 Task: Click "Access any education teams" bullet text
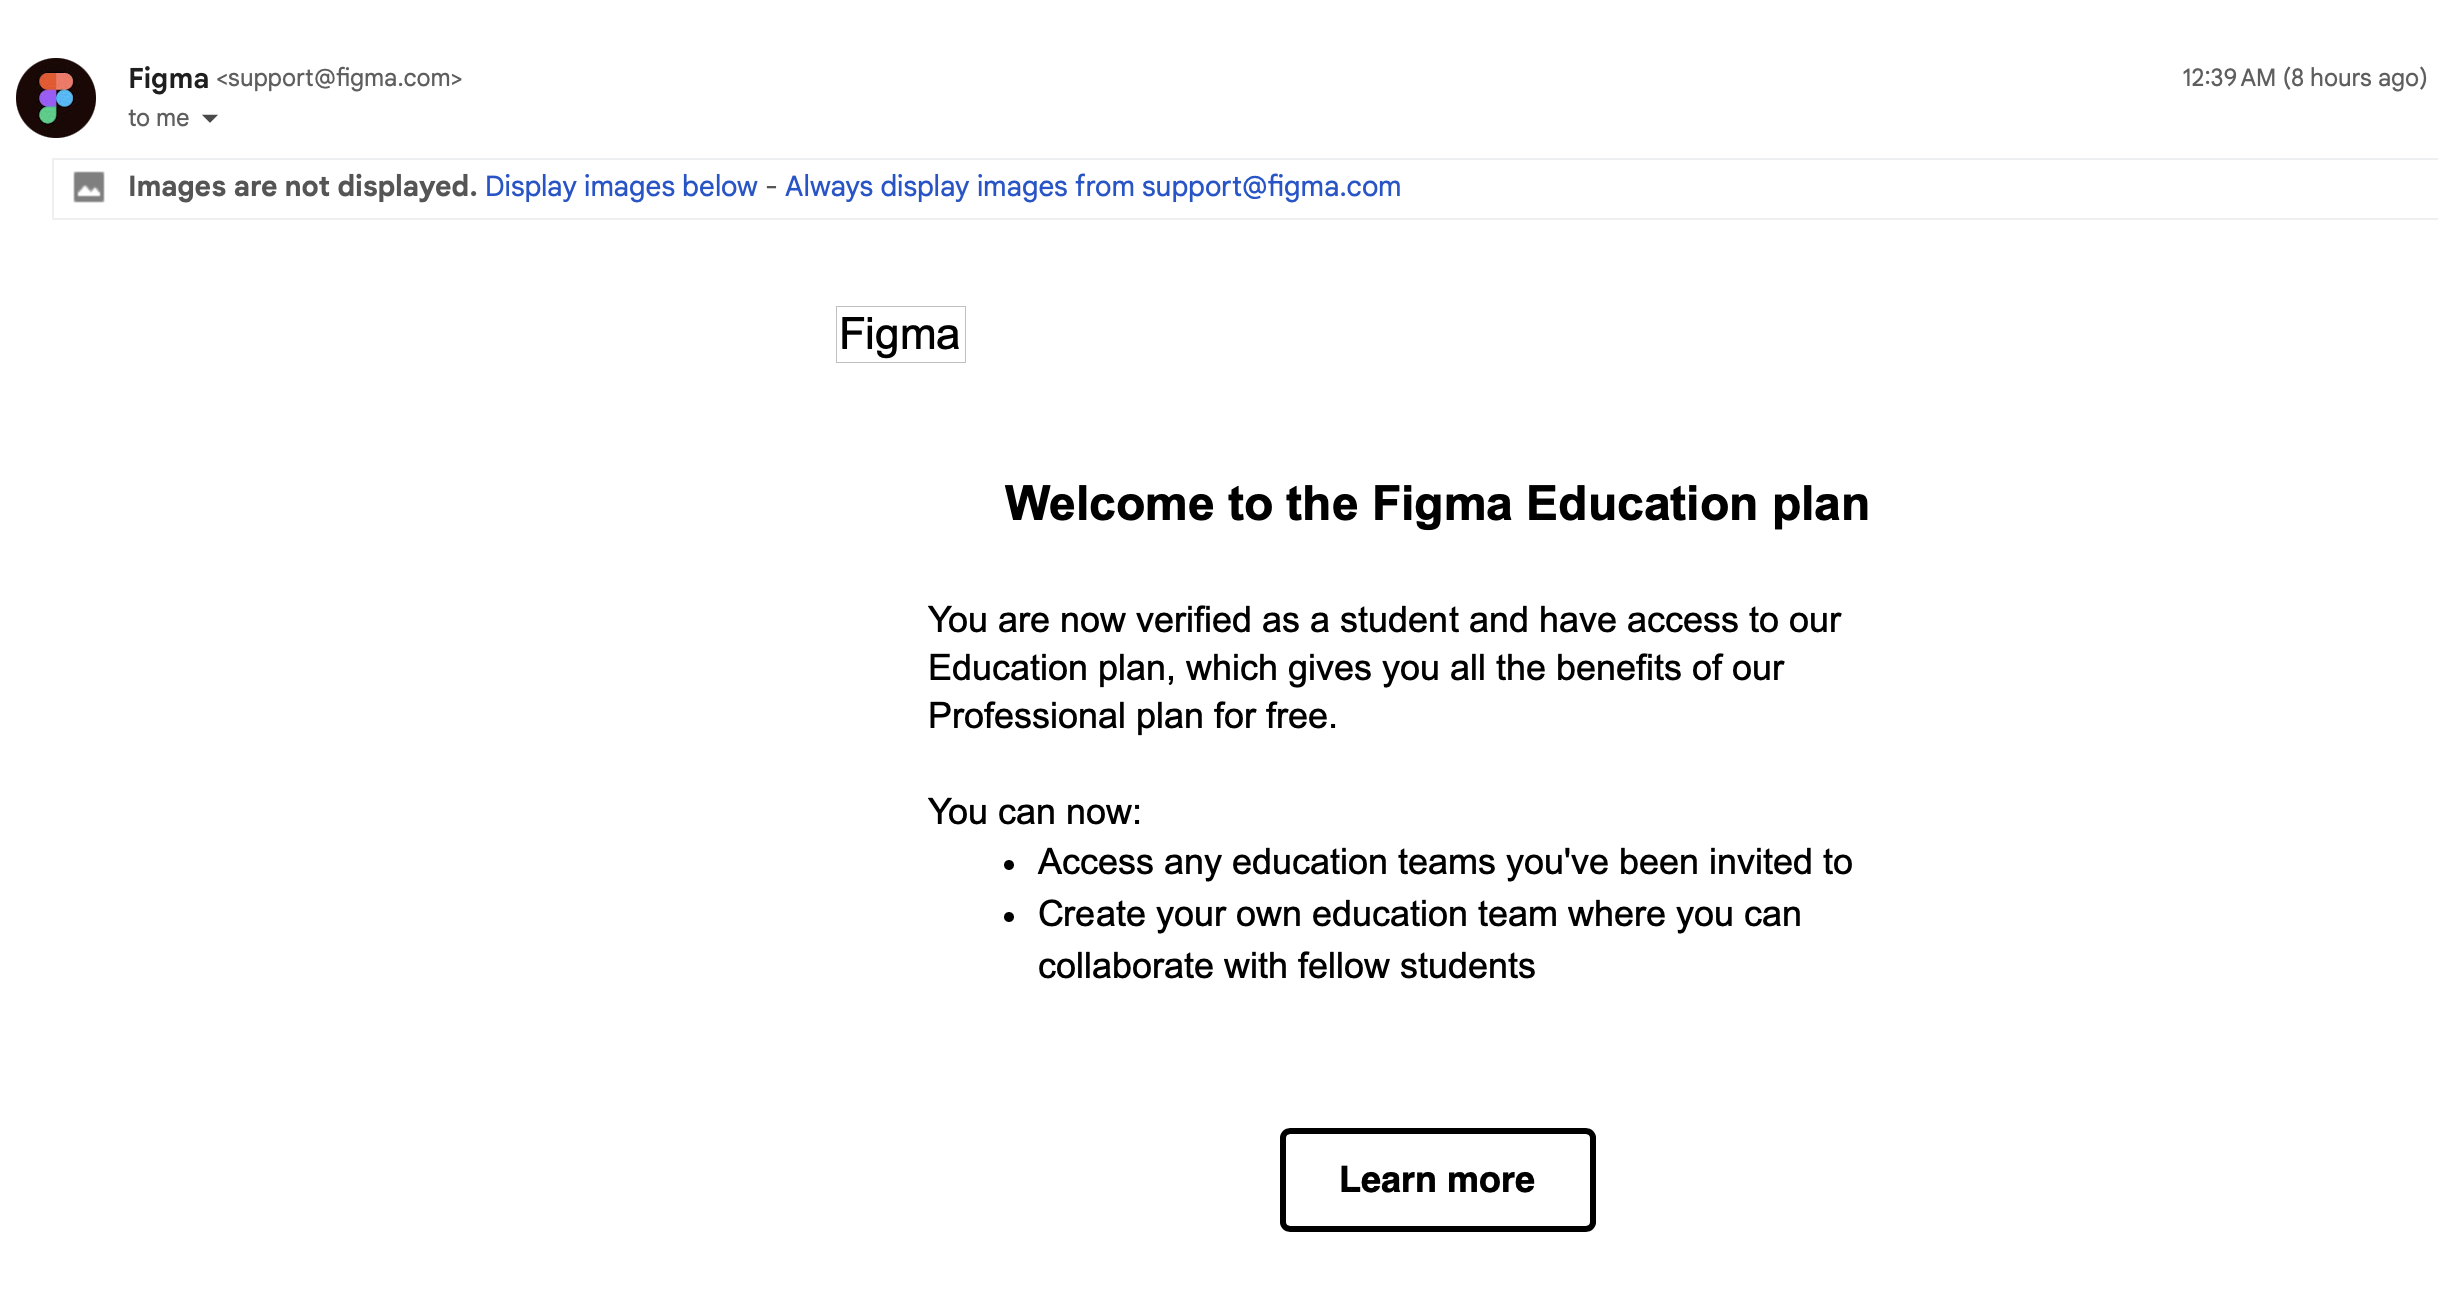(x=1444, y=862)
